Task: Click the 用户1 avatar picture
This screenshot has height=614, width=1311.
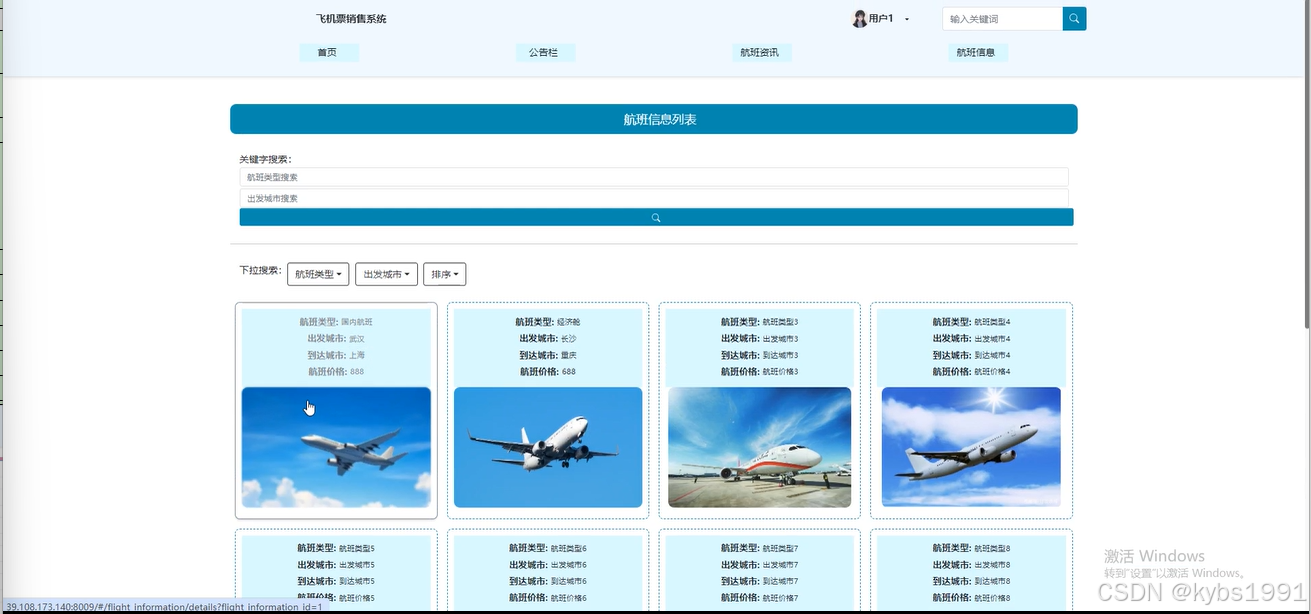Action: [x=859, y=19]
